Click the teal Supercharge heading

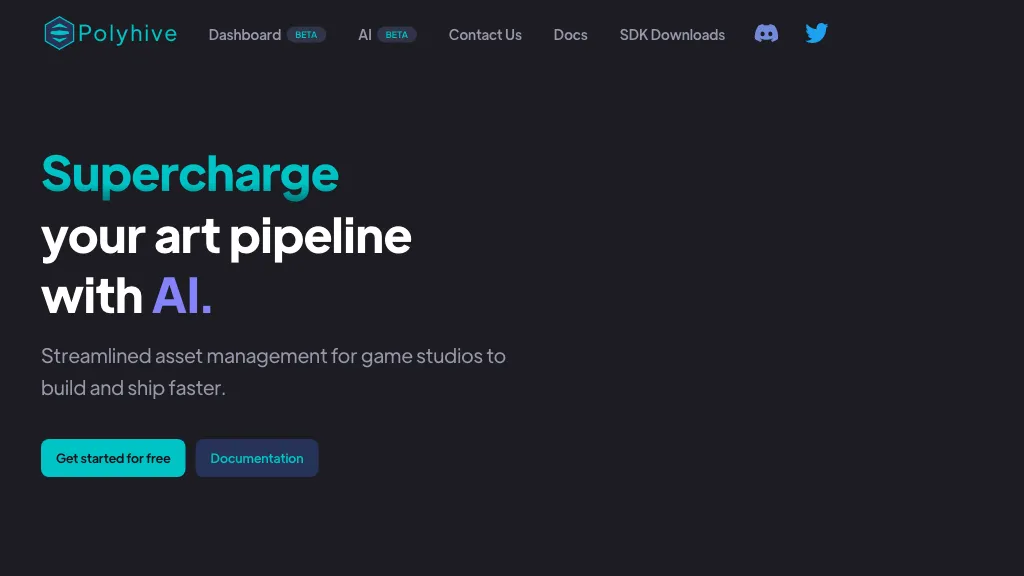click(x=190, y=175)
